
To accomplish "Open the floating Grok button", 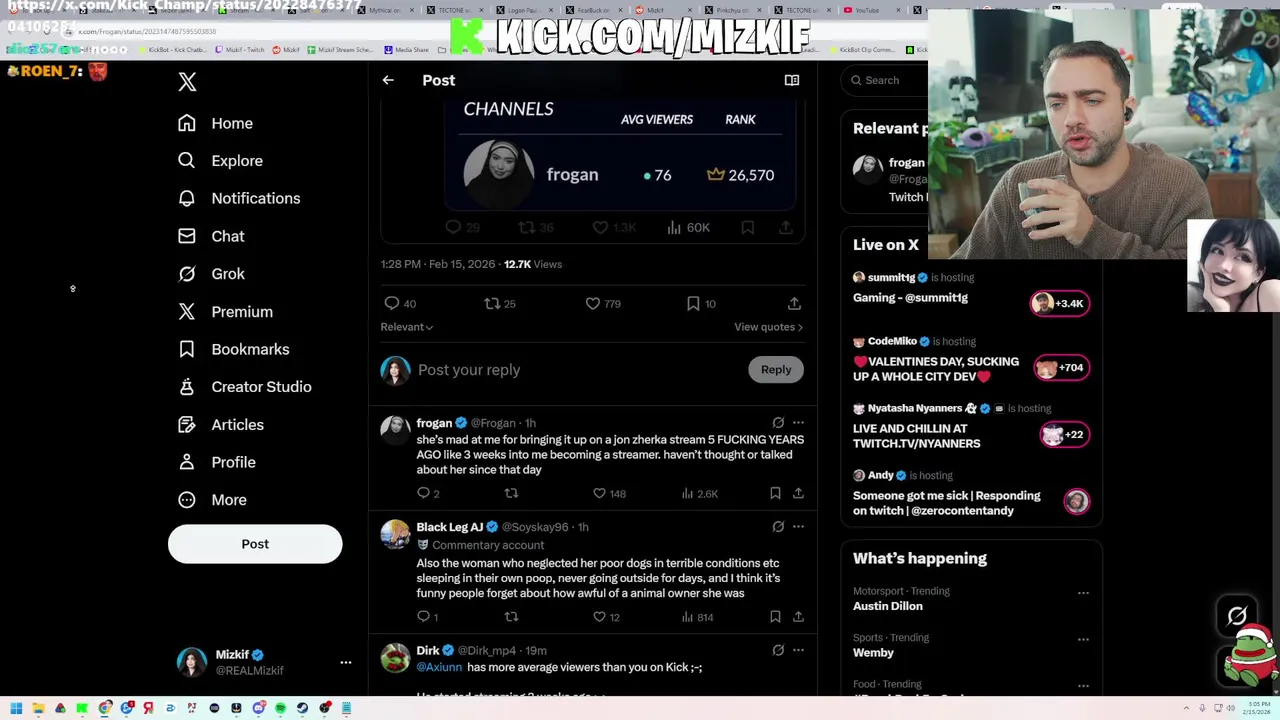I will click(1237, 616).
